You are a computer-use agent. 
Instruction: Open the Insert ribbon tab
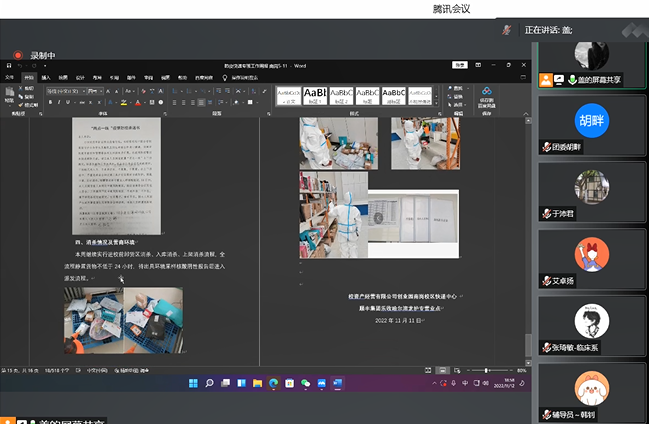[x=46, y=76]
